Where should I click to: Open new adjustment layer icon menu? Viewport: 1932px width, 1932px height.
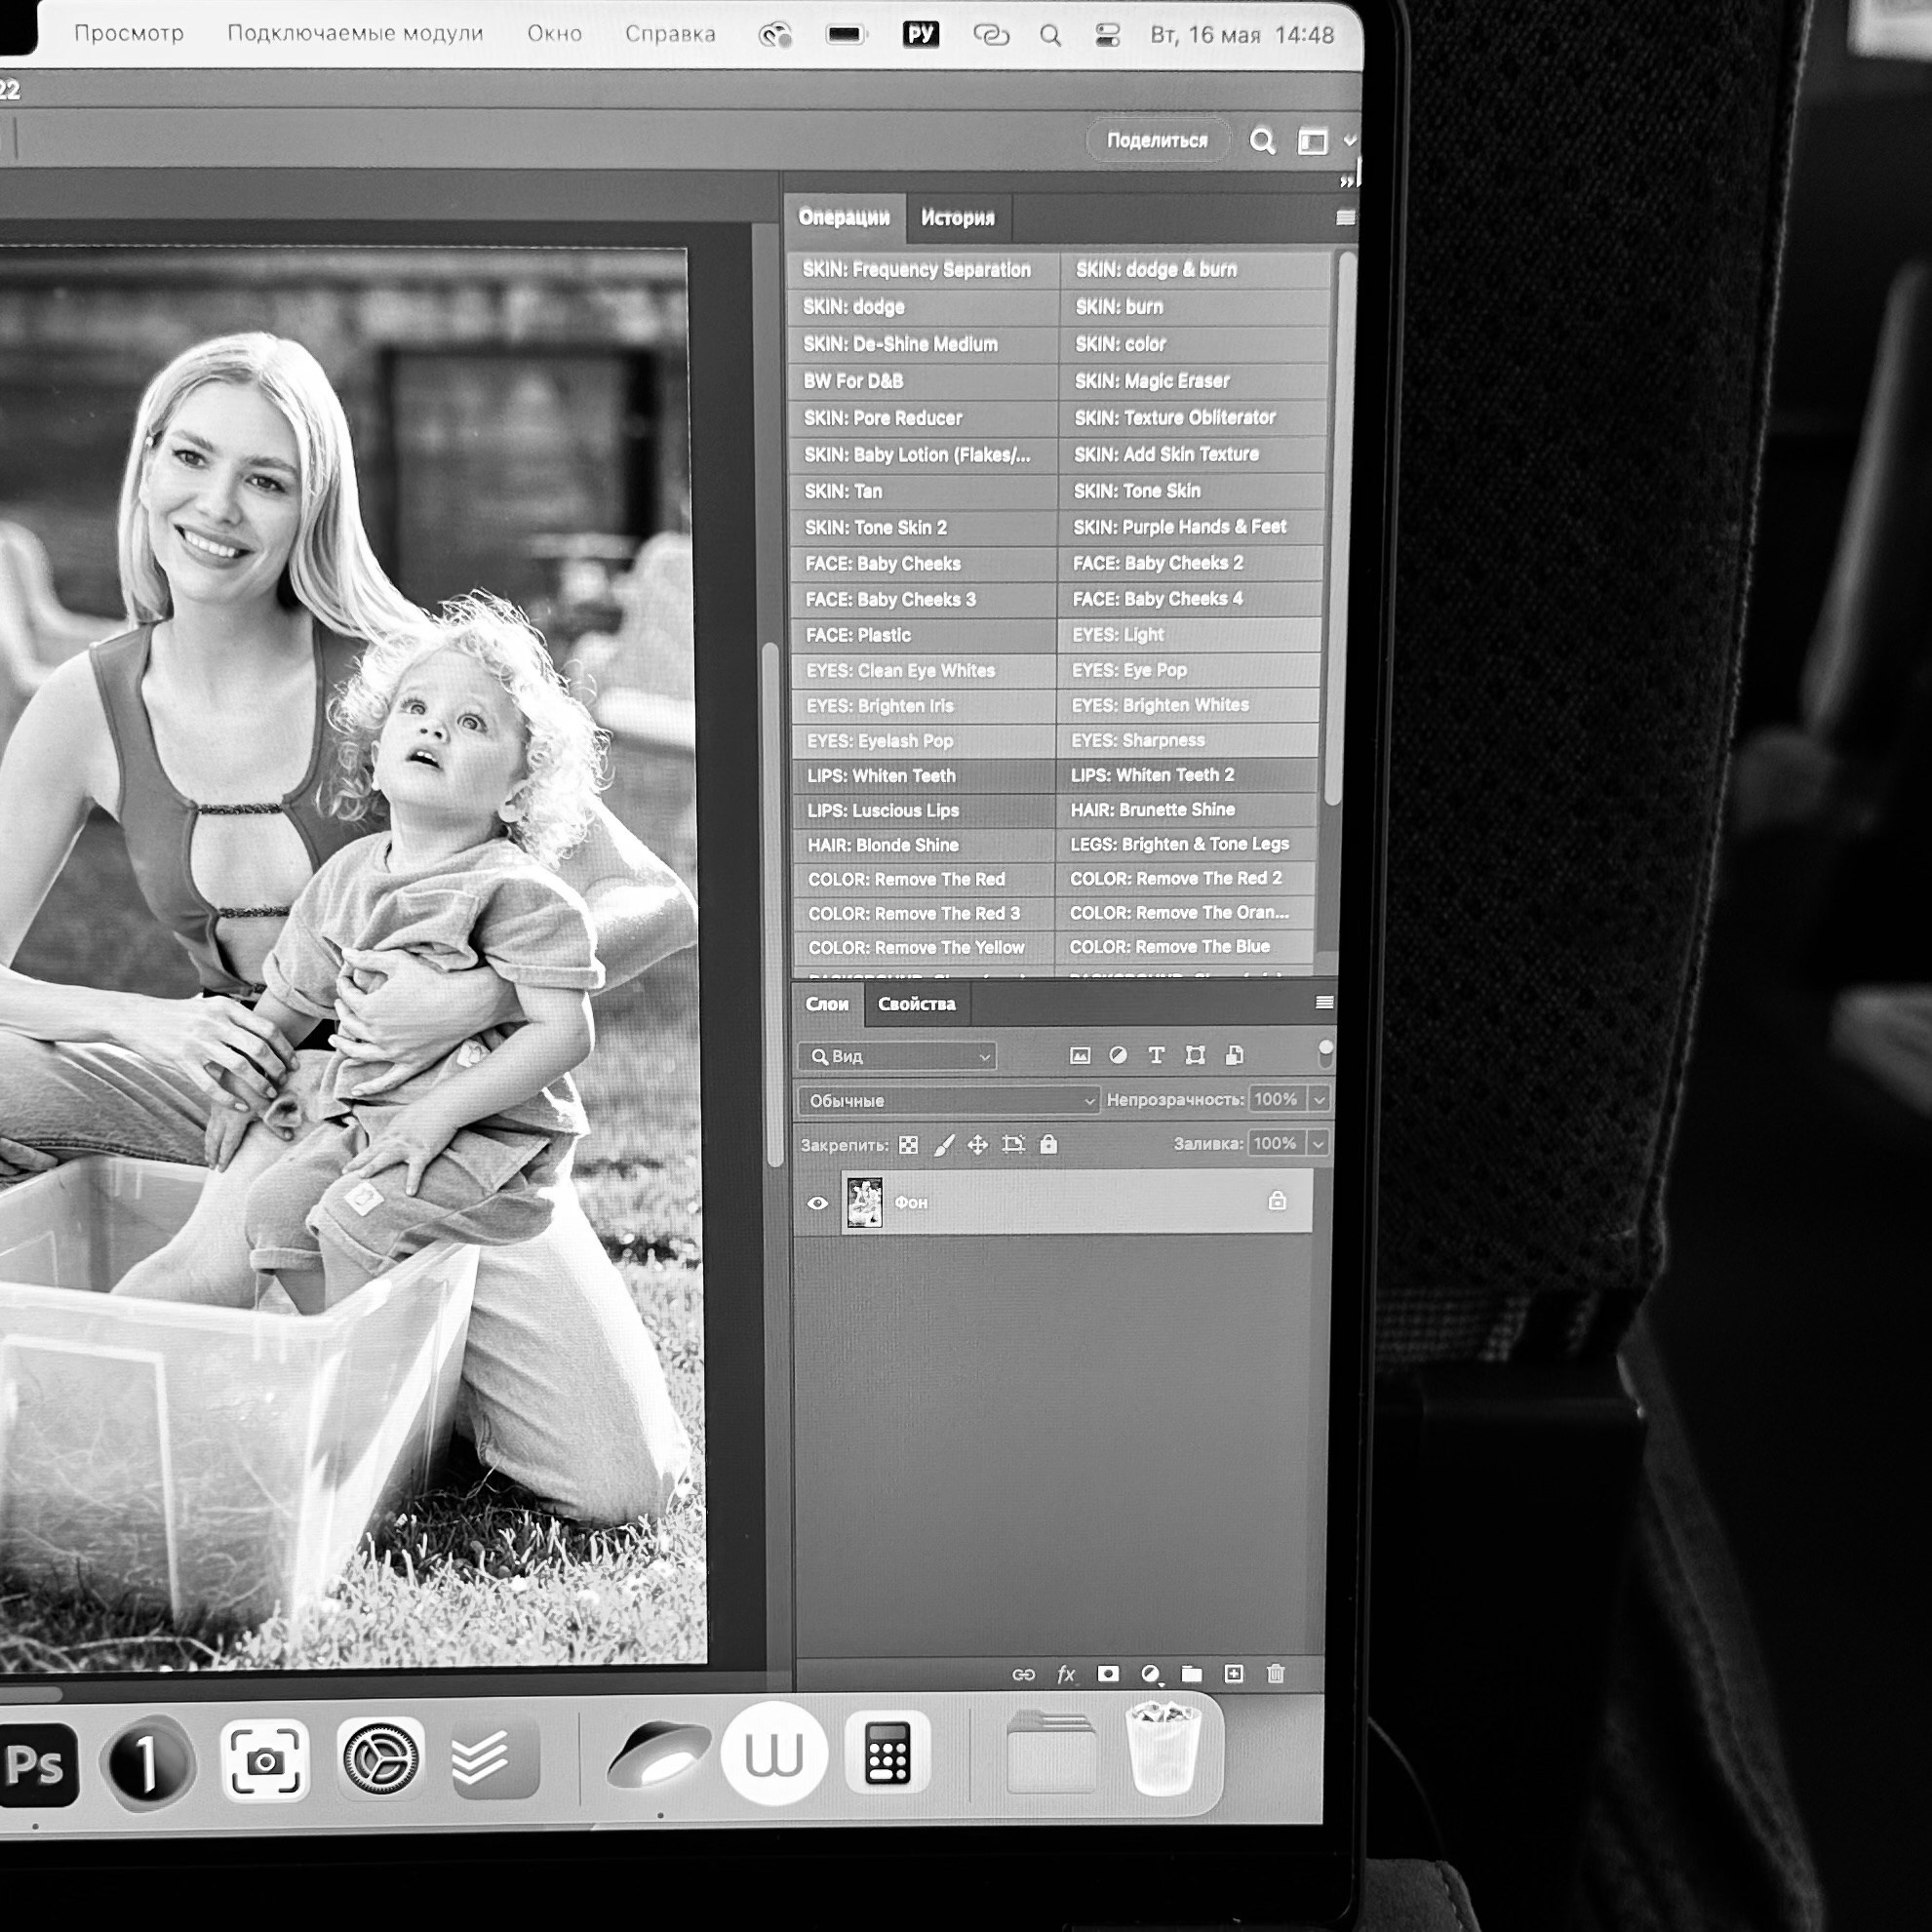pyautogui.click(x=1150, y=1674)
